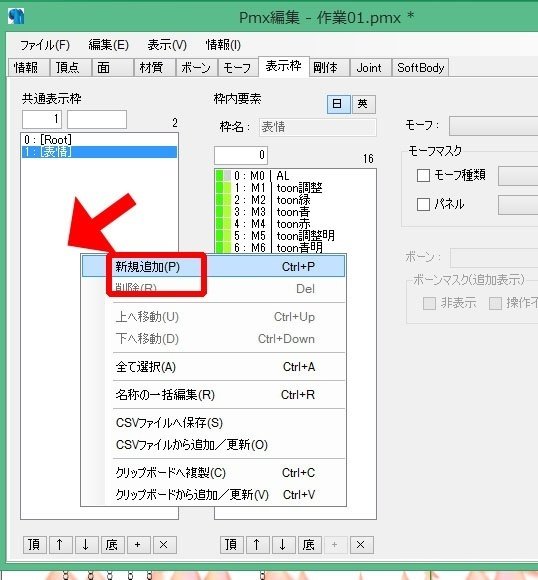The height and width of the screenshot is (580, 538).
Task: Switch to the 頂点 tab
Action: coord(70,68)
